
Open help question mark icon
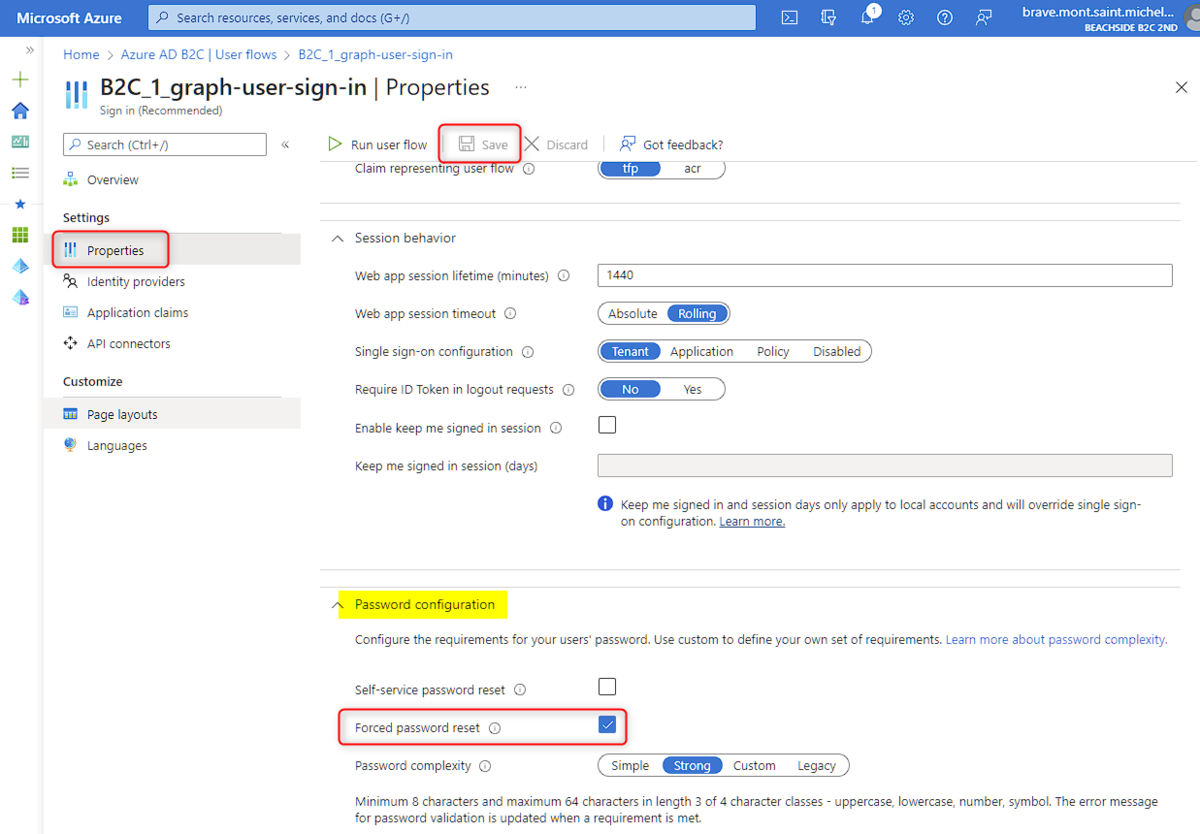pos(945,18)
